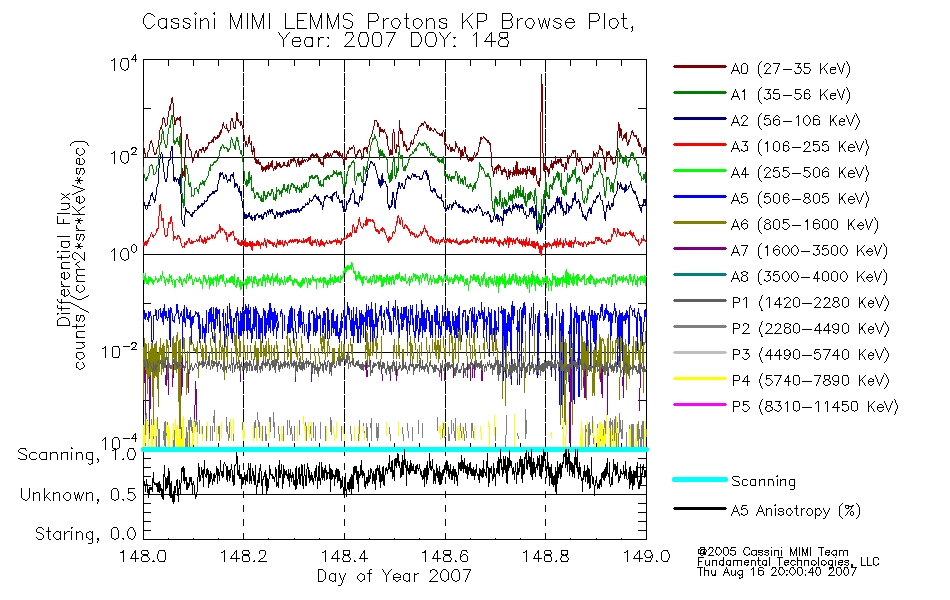Screen dimensions: 950x600
Task: Click the purple A7 legend line
Action: click(x=700, y=248)
